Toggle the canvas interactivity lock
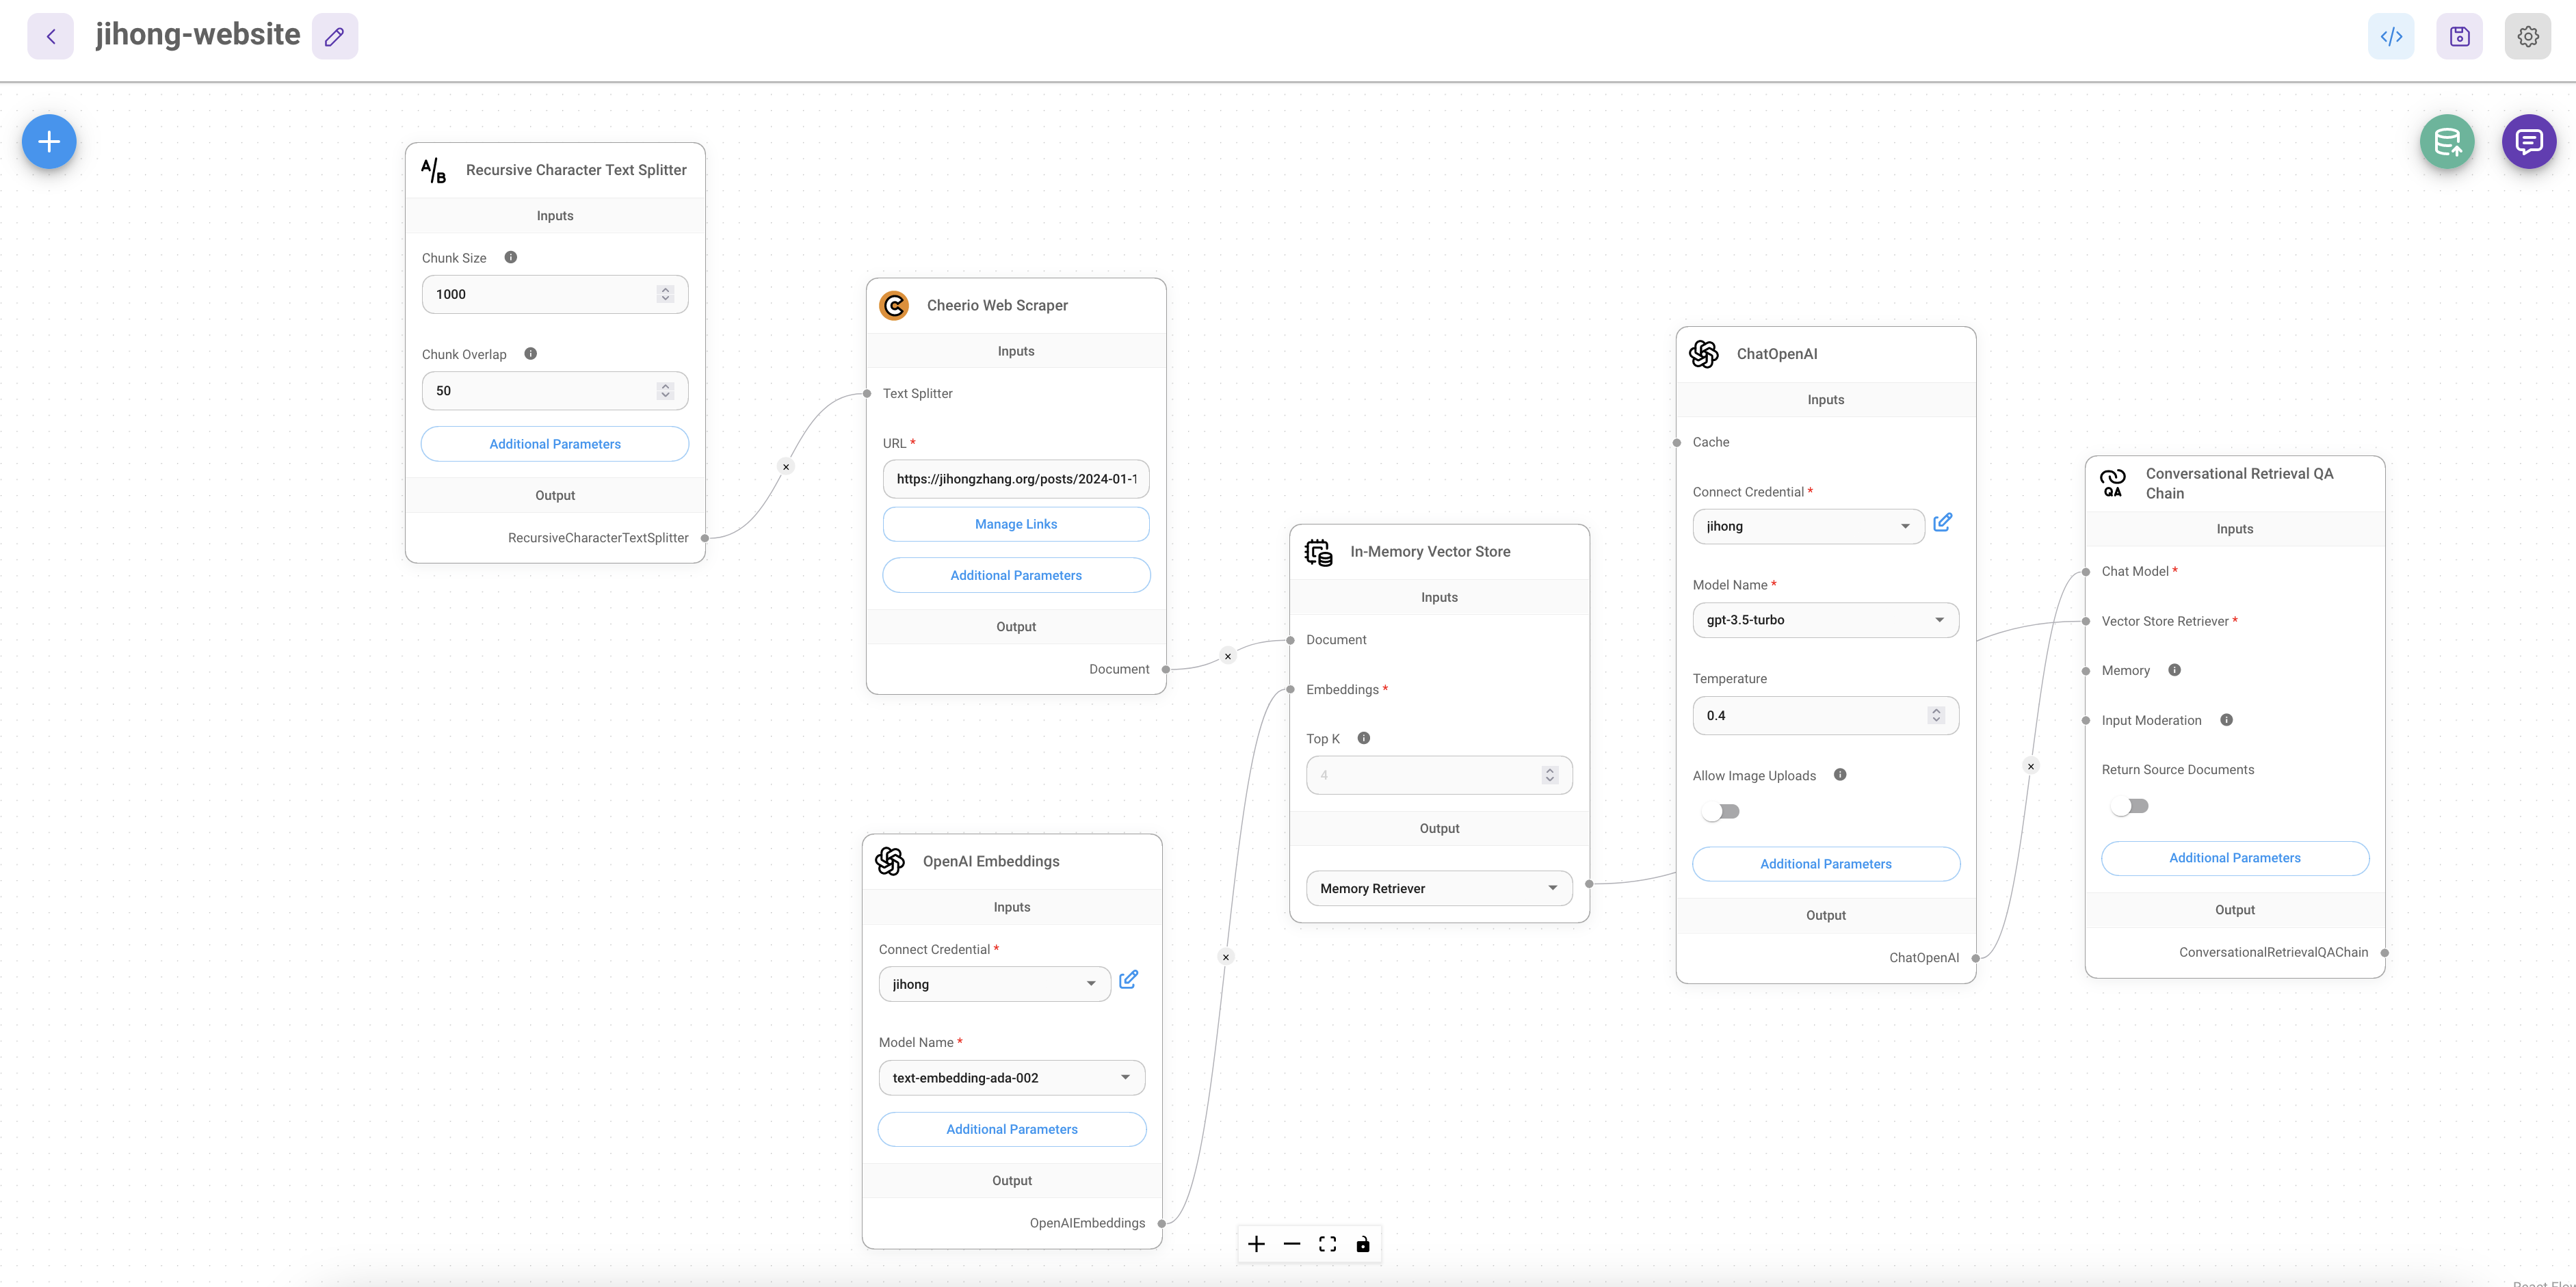The height and width of the screenshot is (1287, 2576). [1363, 1243]
